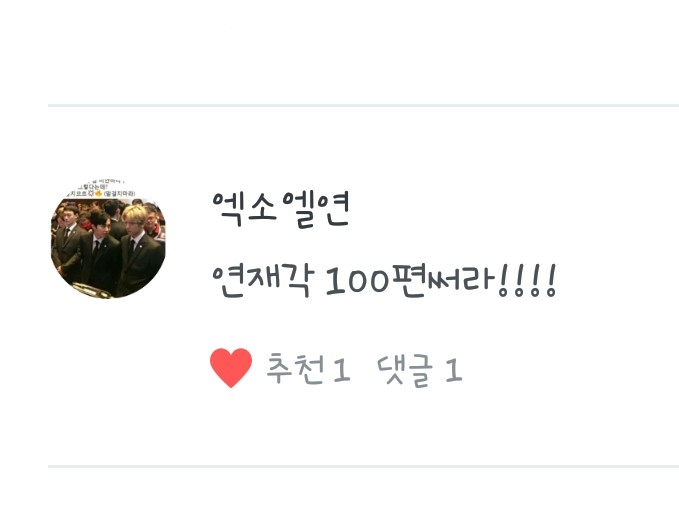Select the 추천 recommend label

[294, 368]
